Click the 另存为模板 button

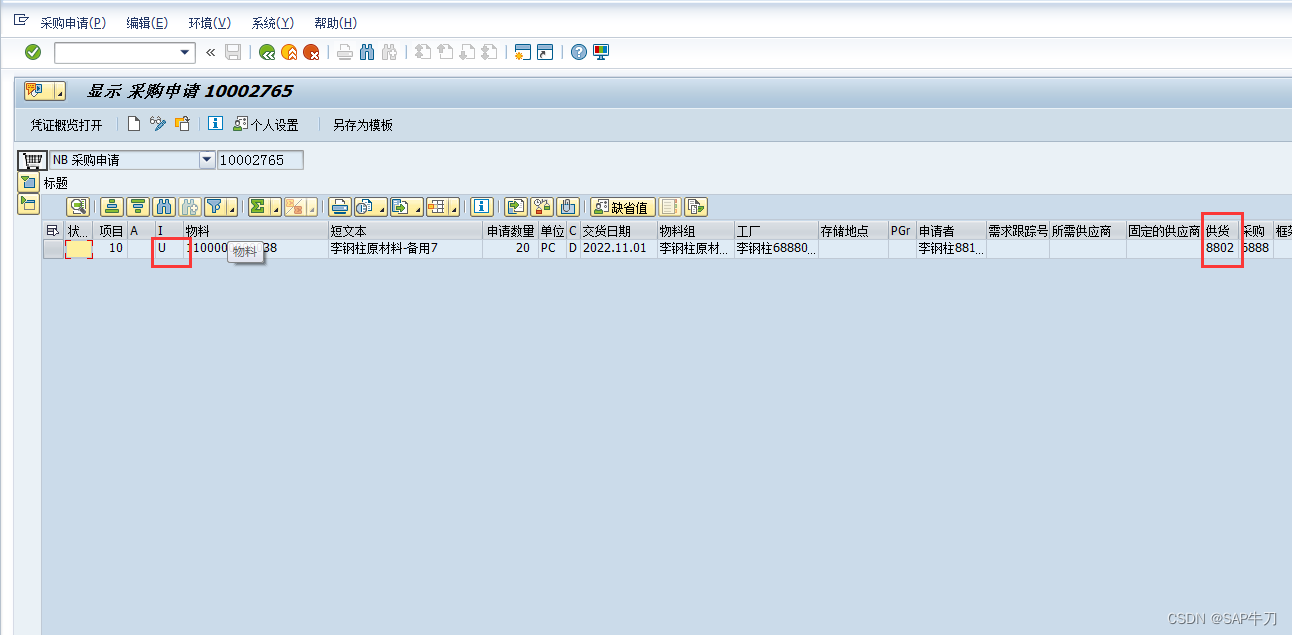click(363, 125)
